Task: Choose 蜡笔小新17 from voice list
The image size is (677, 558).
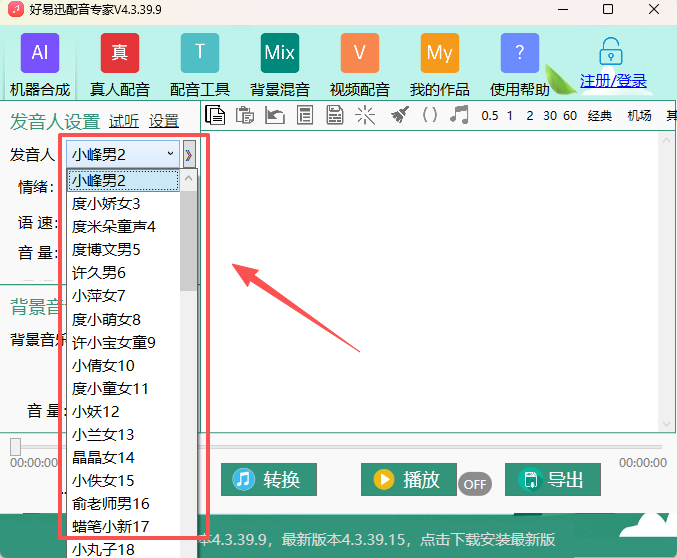Action: pyautogui.click(x=110, y=526)
